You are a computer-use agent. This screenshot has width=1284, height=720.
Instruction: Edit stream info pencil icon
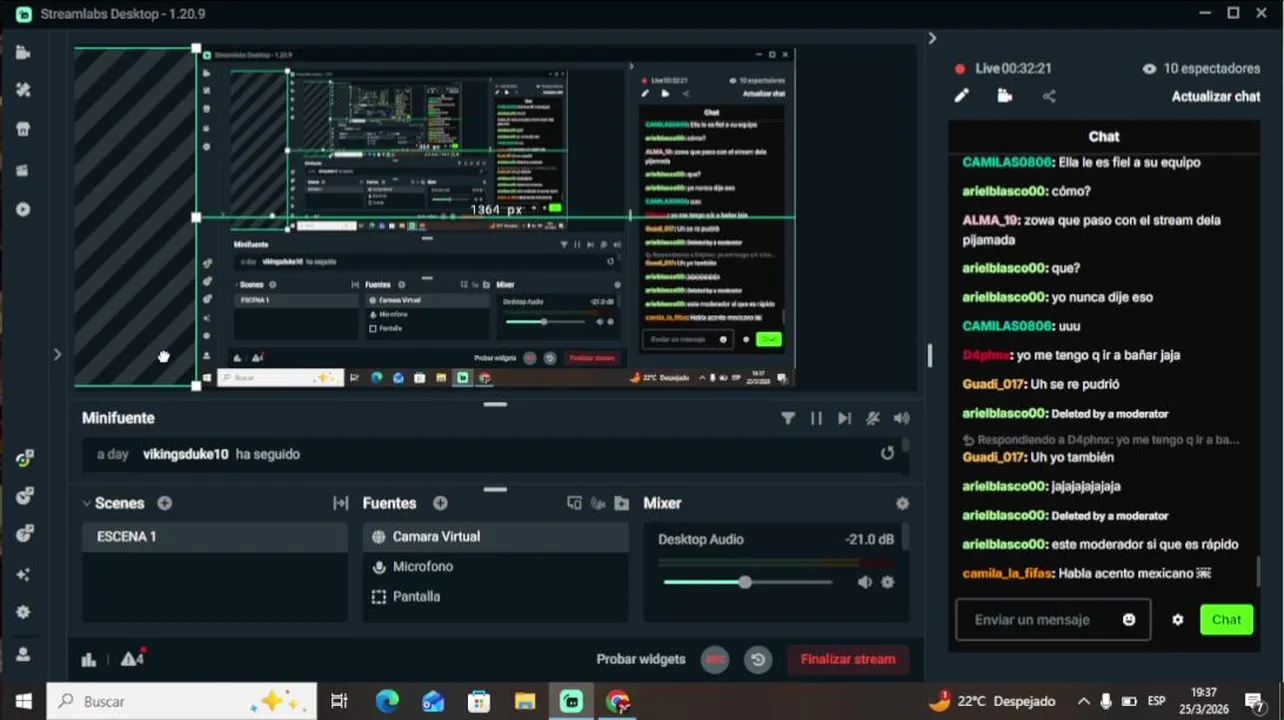click(x=961, y=96)
